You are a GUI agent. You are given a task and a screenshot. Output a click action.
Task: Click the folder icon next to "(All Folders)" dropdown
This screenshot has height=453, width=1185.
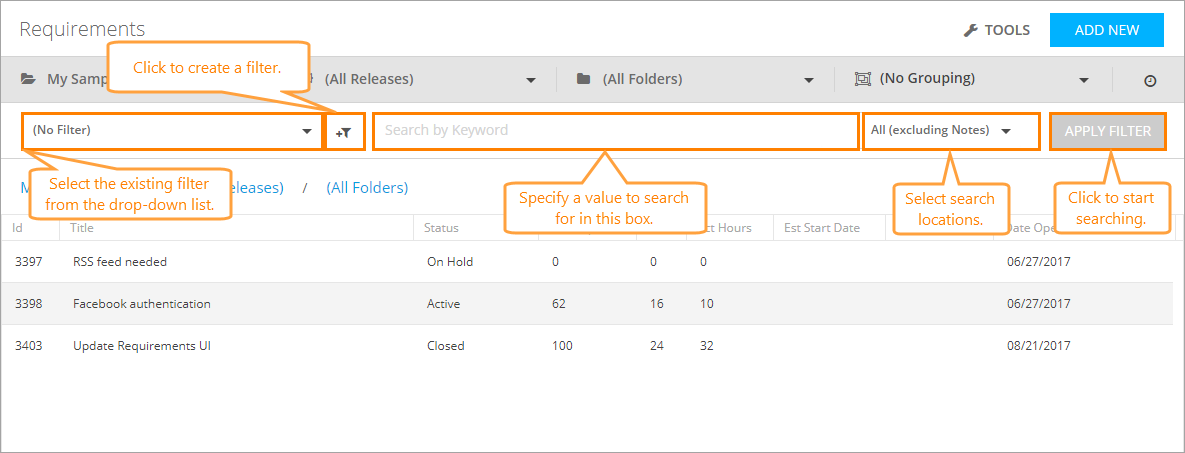point(584,80)
